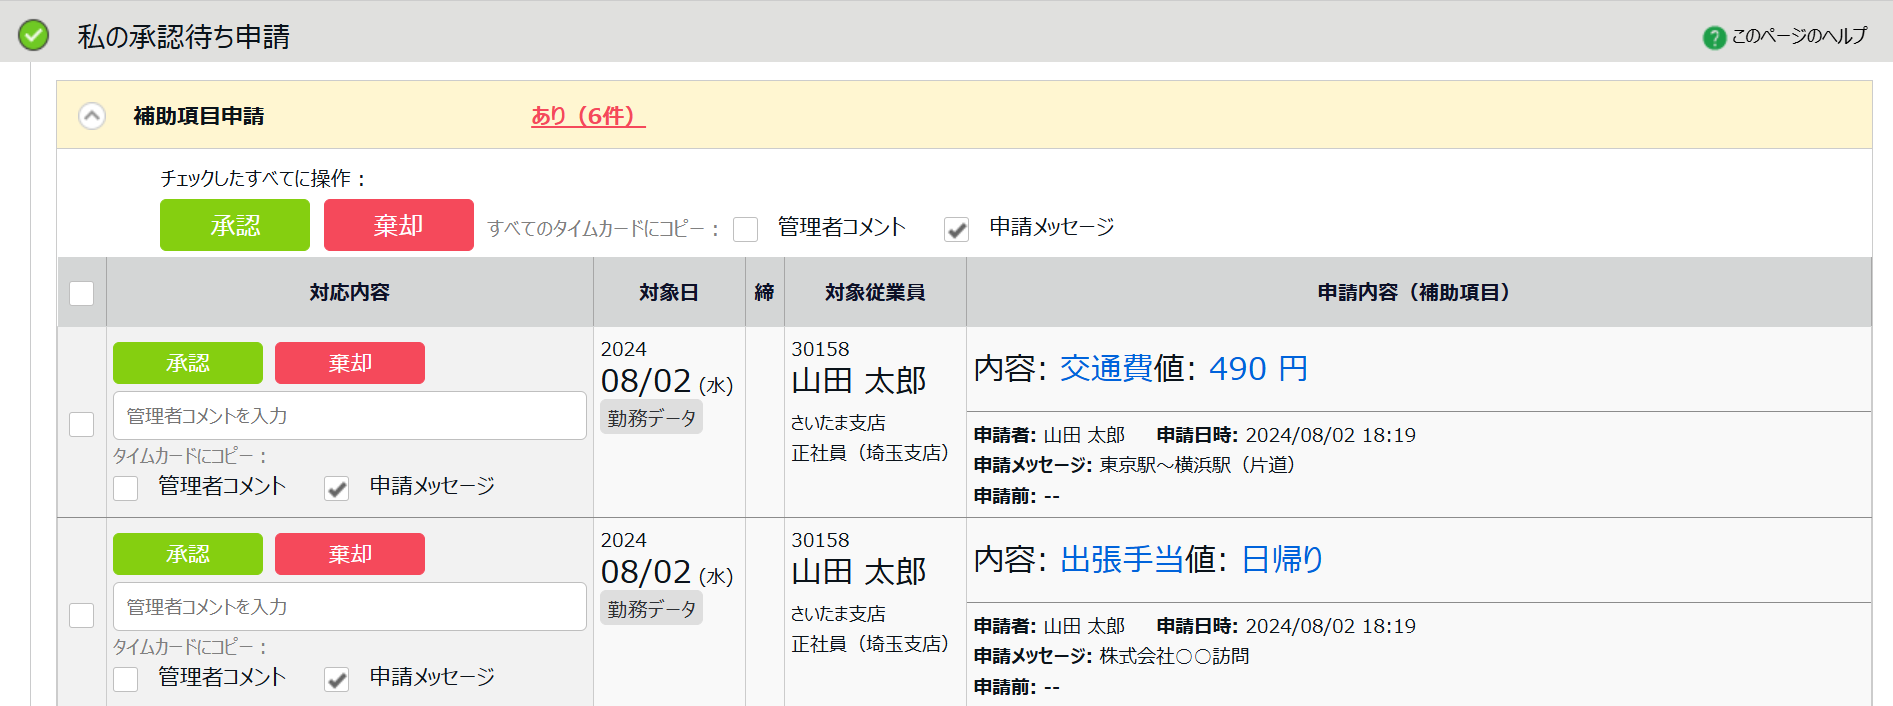Click the 交通費 content link
Screen dimensions: 1893x706
tap(1106, 368)
